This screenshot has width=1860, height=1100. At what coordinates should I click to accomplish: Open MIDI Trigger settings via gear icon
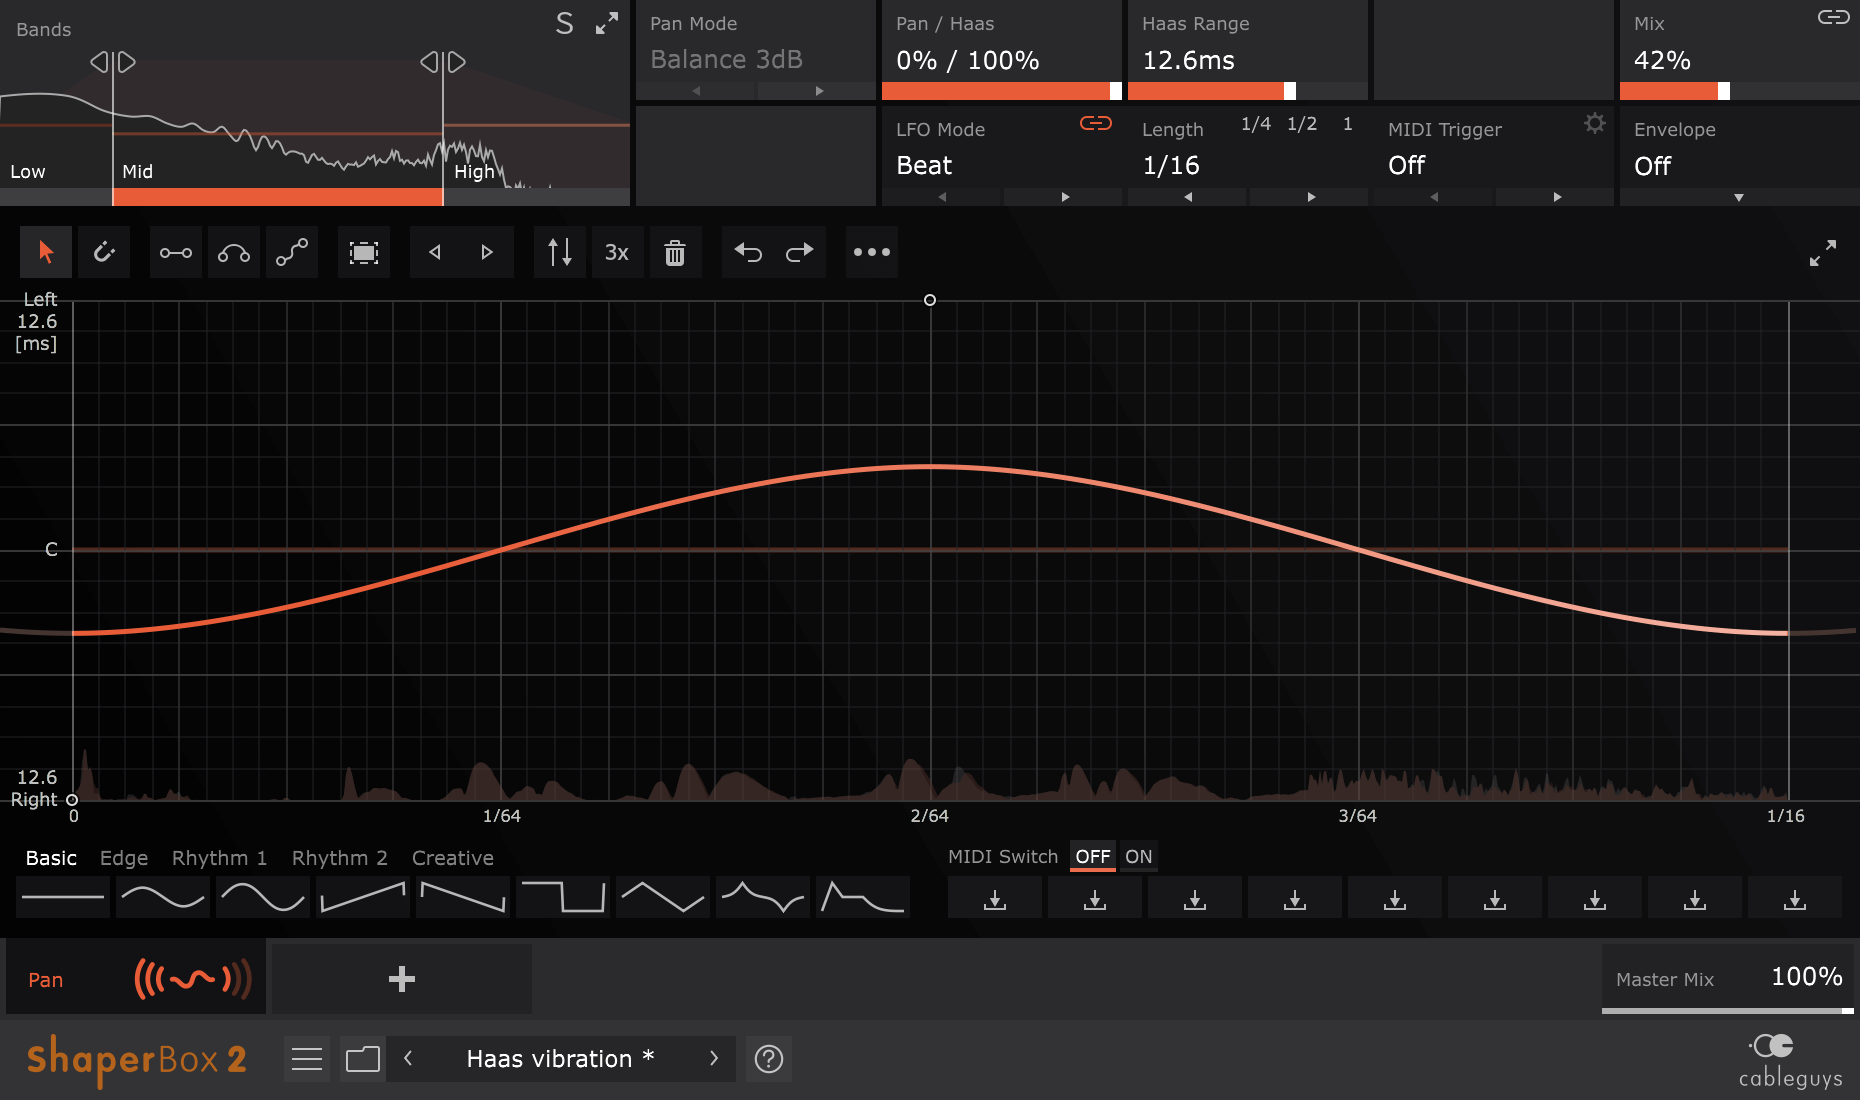pyautogui.click(x=1594, y=123)
